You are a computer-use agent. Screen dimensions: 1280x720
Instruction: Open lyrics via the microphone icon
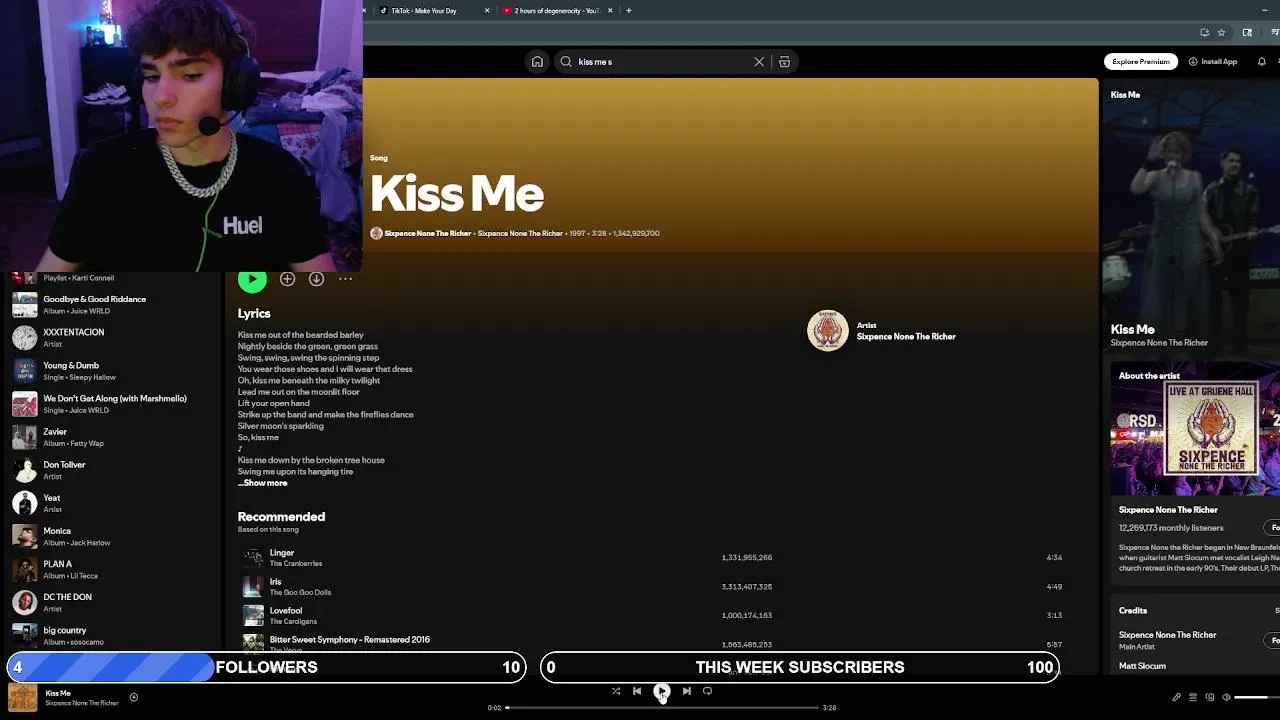coord(1176,697)
